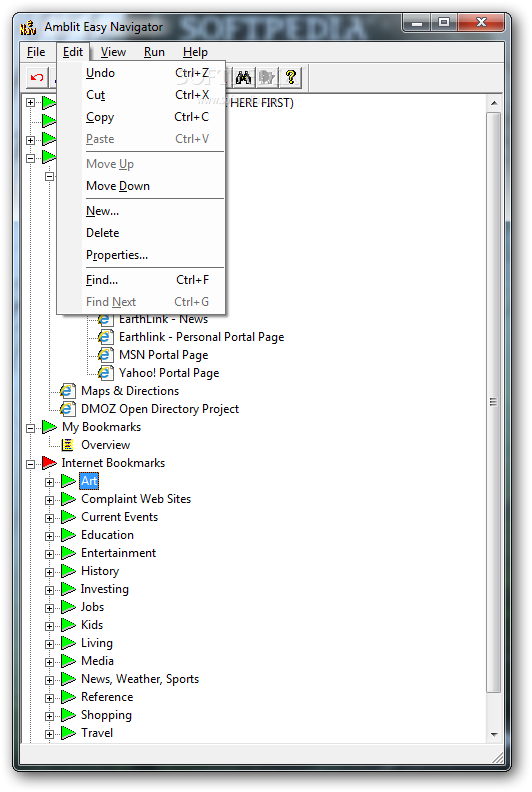Click the green arrow icon beside Kids

[x=68, y=625]
